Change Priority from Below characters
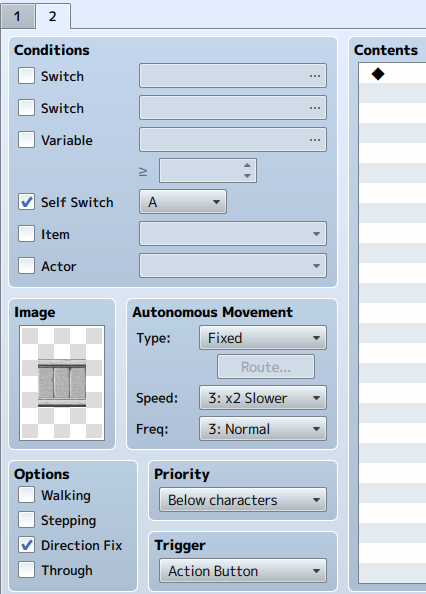 point(243,500)
